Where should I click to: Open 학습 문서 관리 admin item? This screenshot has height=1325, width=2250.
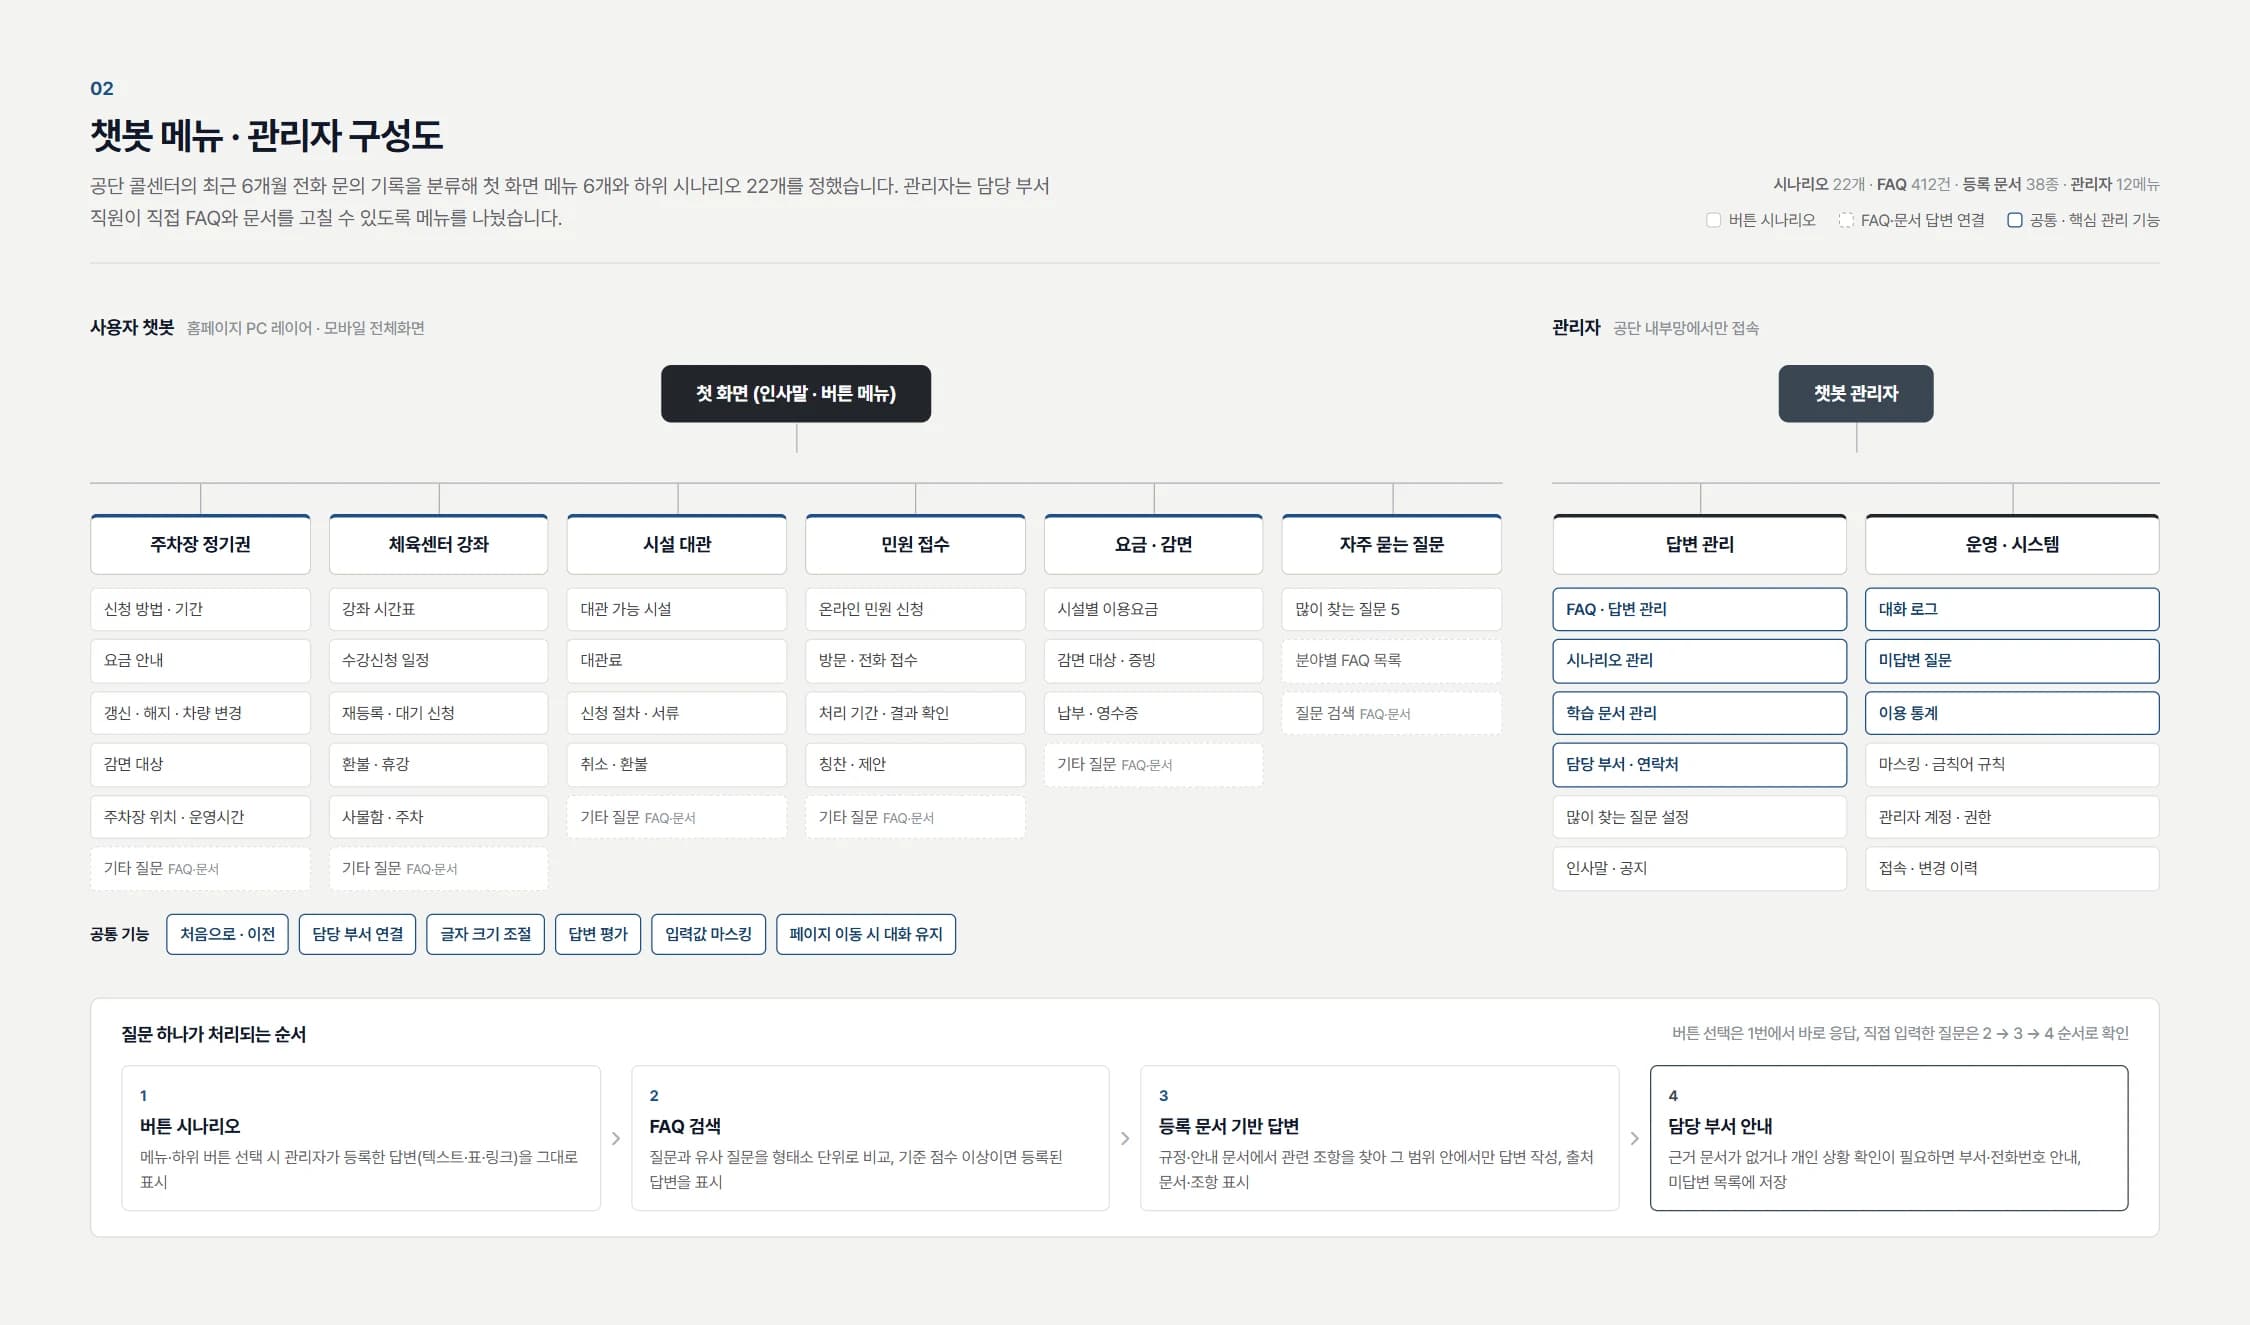point(1699,713)
